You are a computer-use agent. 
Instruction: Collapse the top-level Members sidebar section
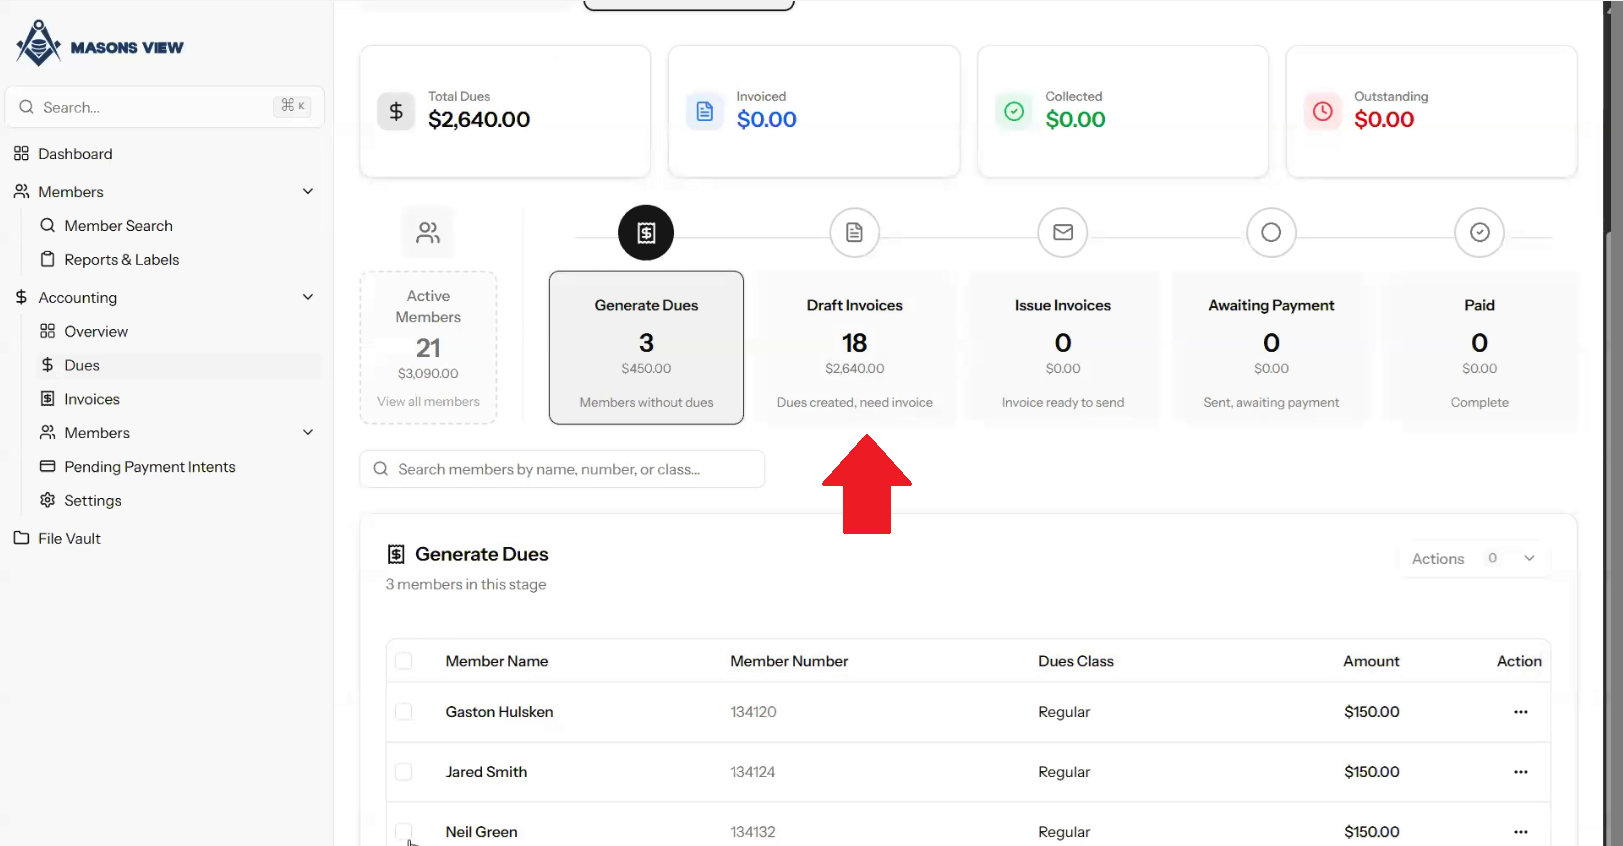(x=308, y=192)
